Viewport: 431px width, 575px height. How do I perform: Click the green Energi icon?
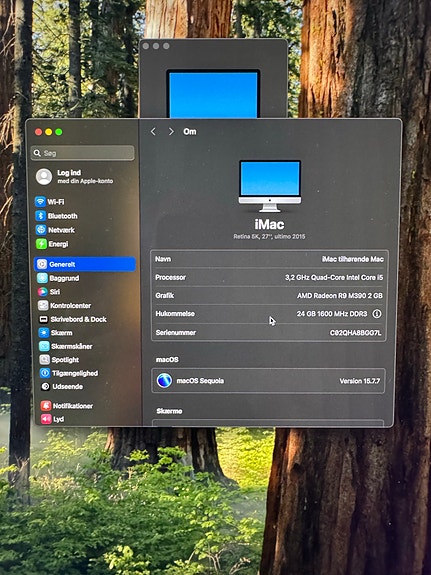pos(41,244)
